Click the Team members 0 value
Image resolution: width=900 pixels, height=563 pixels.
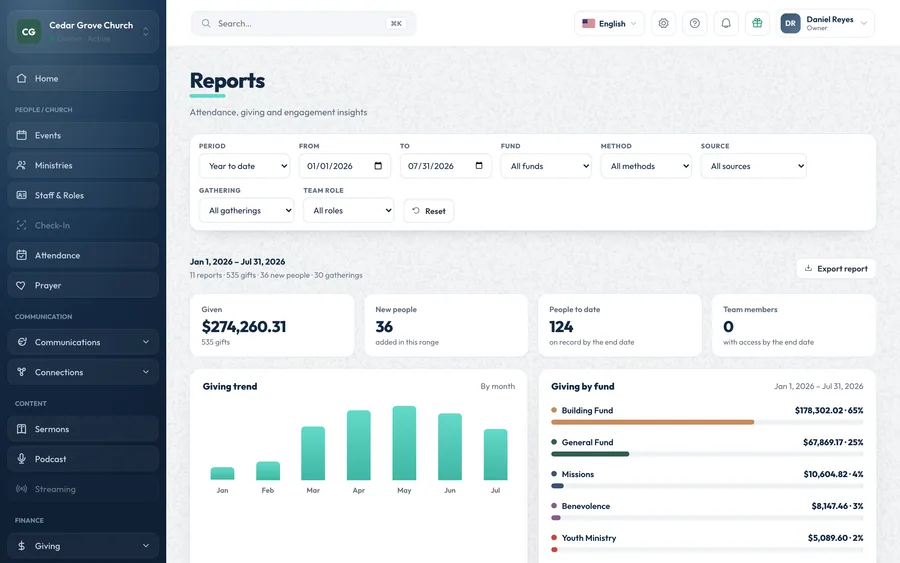coord(728,327)
